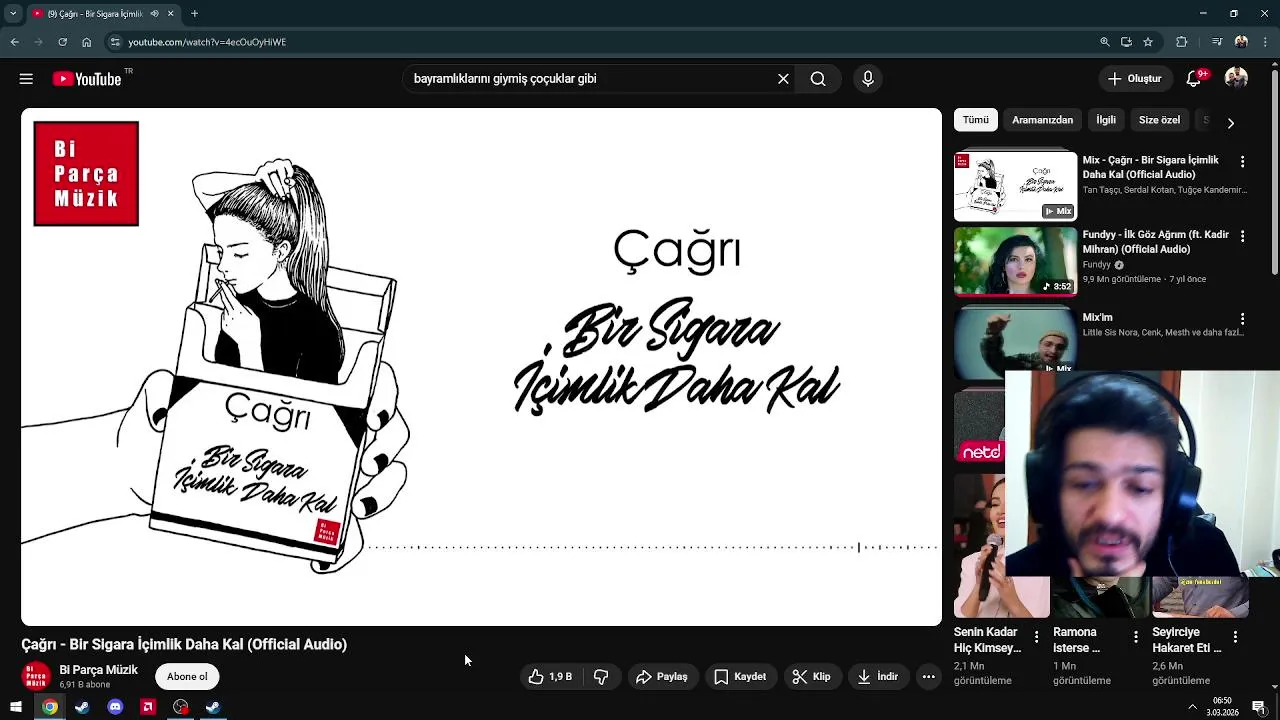1280x720 pixels.
Task: Open Discord from the taskbar
Action: tap(115, 707)
